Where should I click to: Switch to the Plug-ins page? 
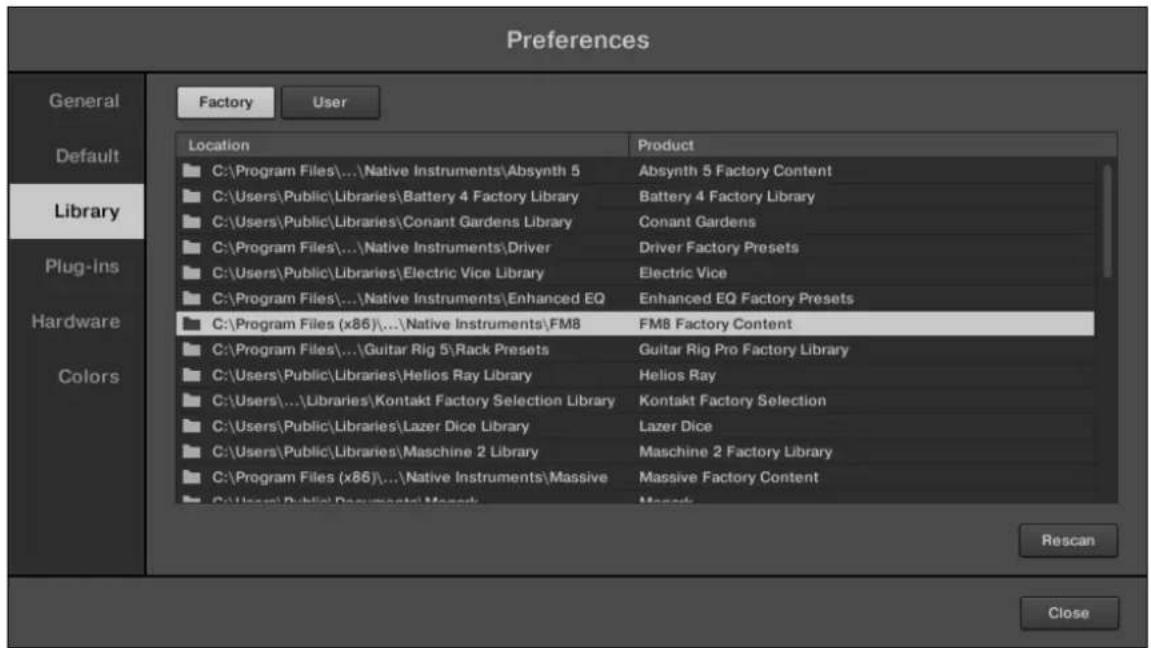tap(81, 266)
